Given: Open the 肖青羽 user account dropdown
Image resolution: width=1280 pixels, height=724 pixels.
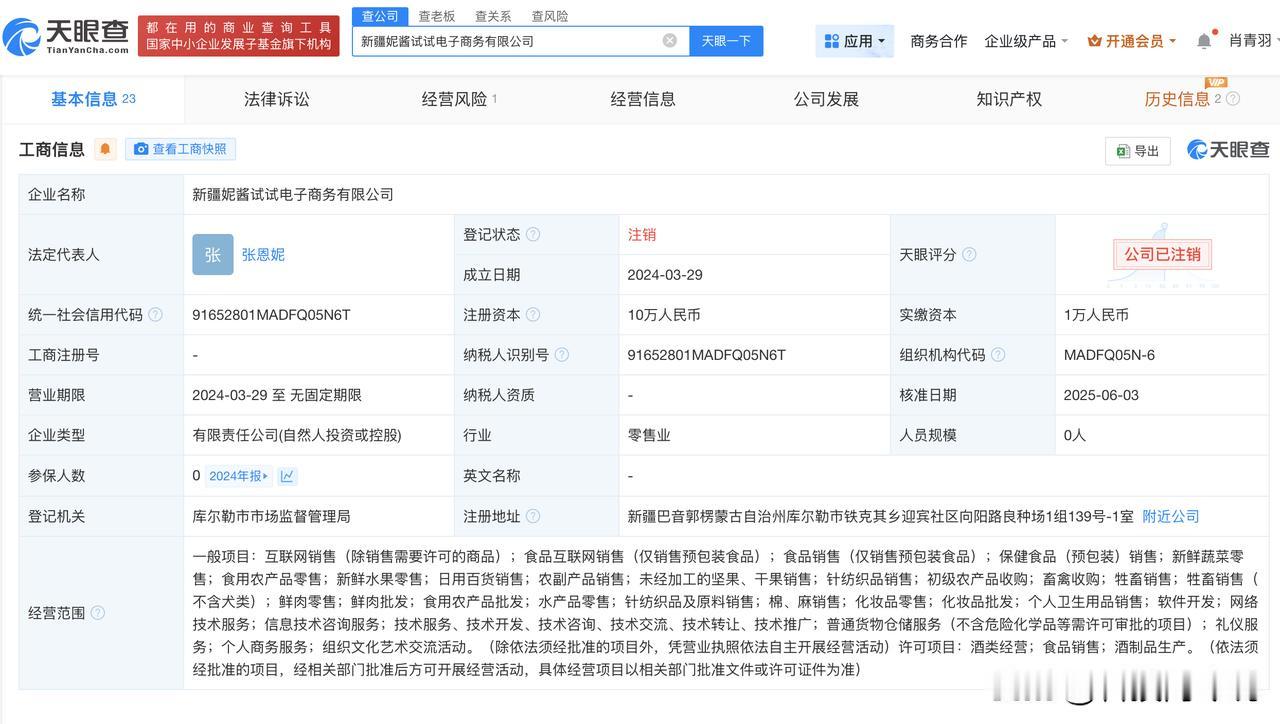Looking at the screenshot, I should (x=1255, y=41).
